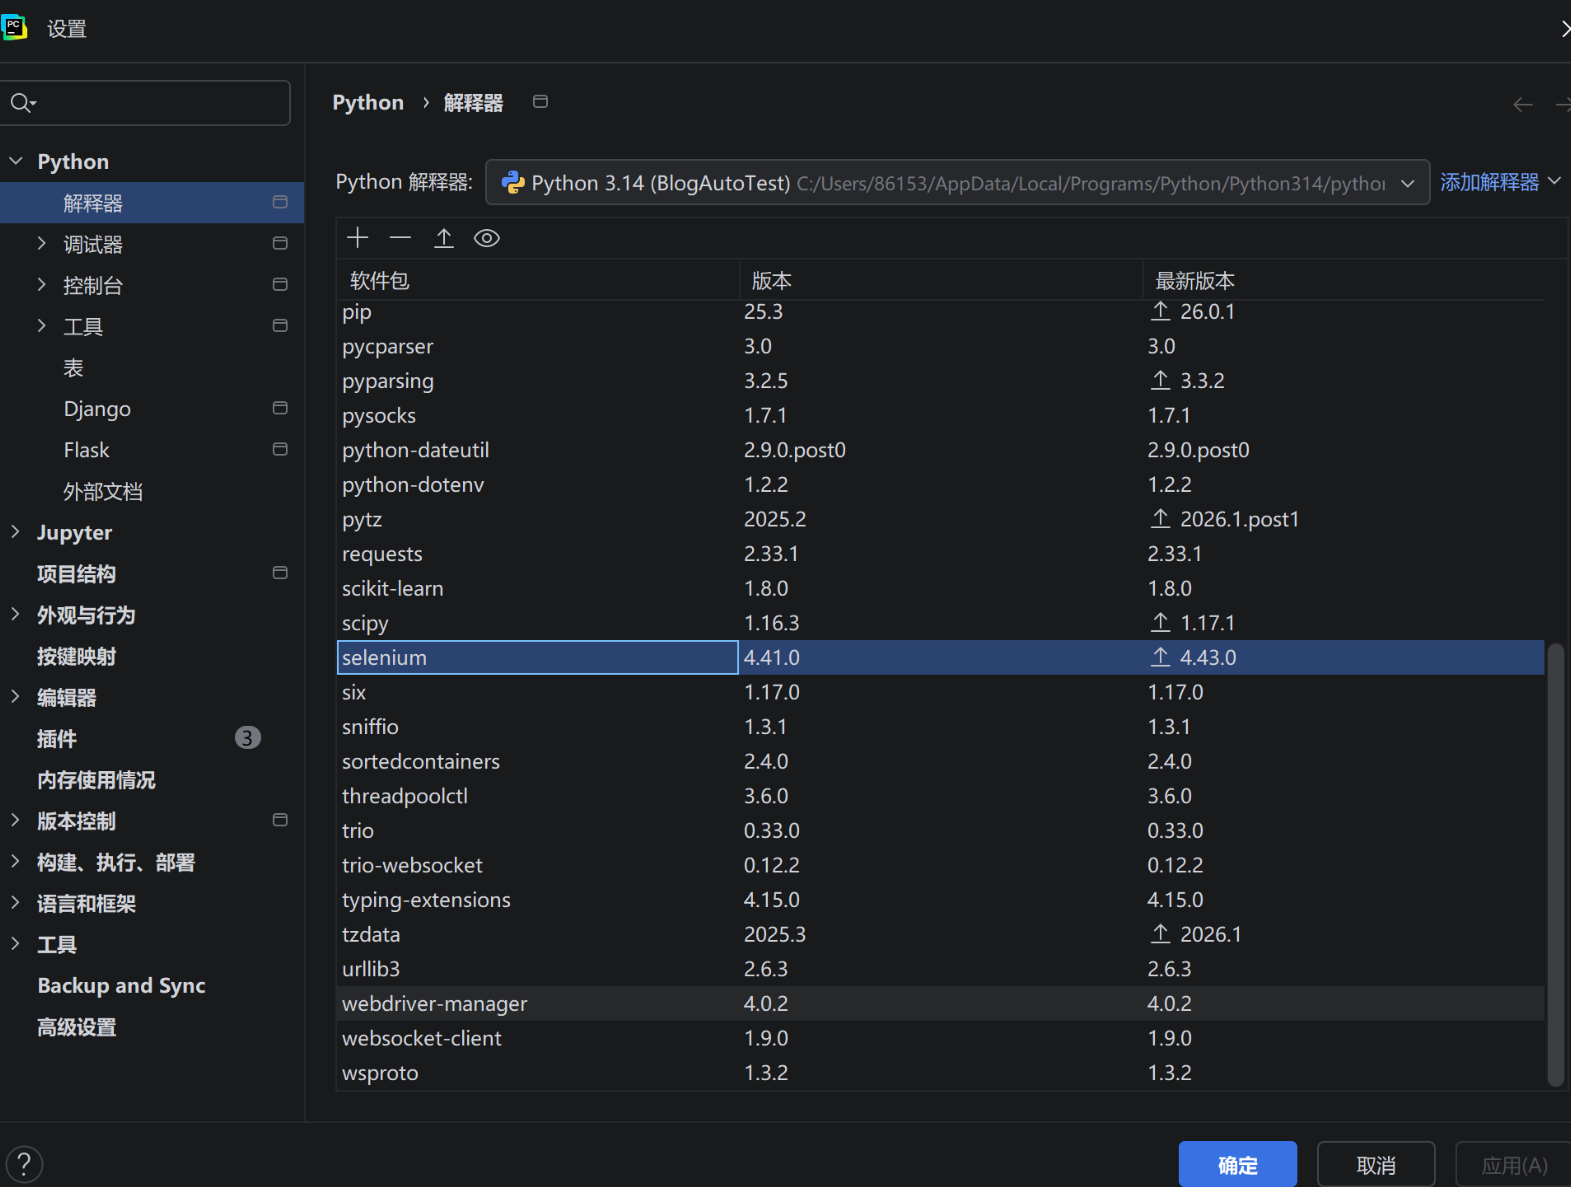The width and height of the screenshot is (1571, 1187).
Task: Expand the 调试器 tree node
Action: 41,243
